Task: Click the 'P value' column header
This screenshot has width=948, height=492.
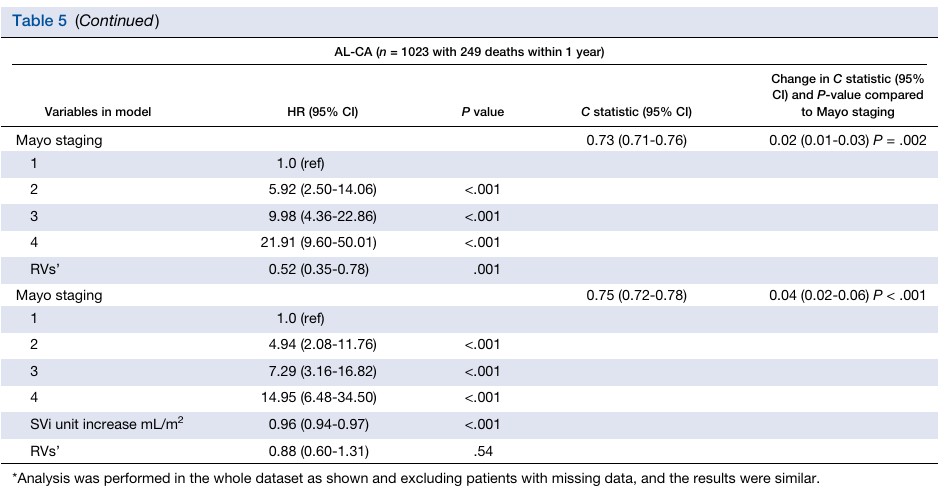Action: pyautogui.click(x=482, y=112)
